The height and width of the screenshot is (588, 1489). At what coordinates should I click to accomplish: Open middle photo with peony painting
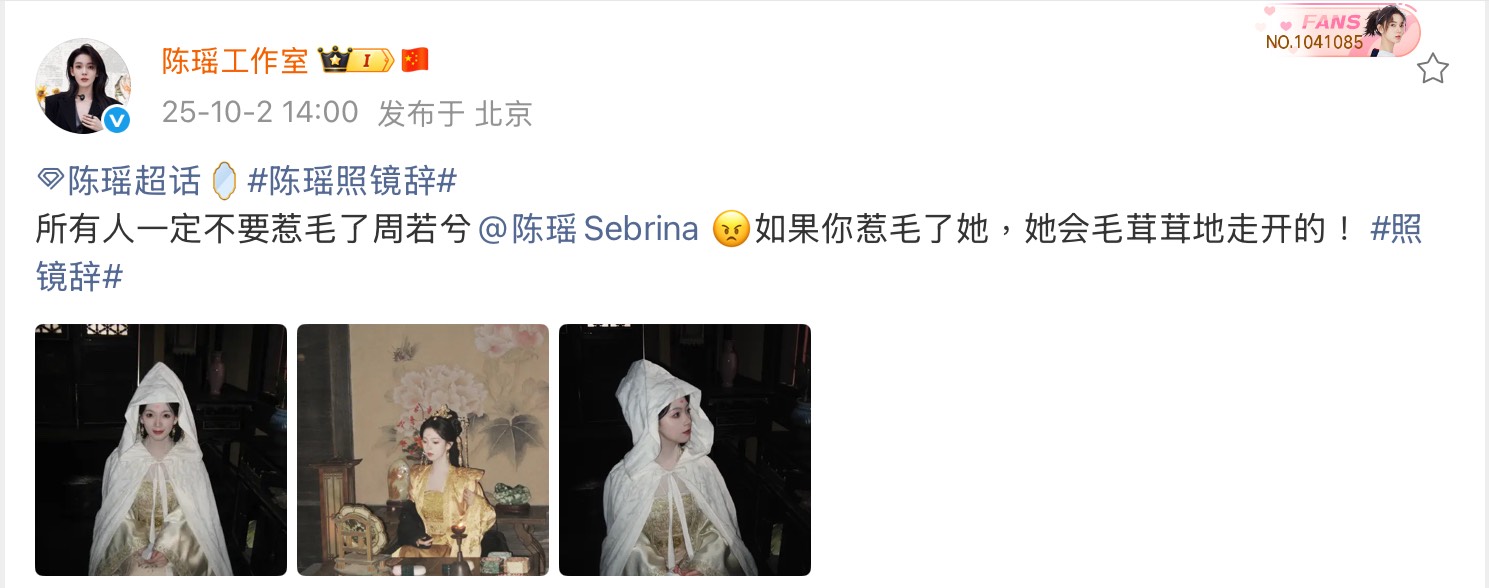[x=423, y=450]
